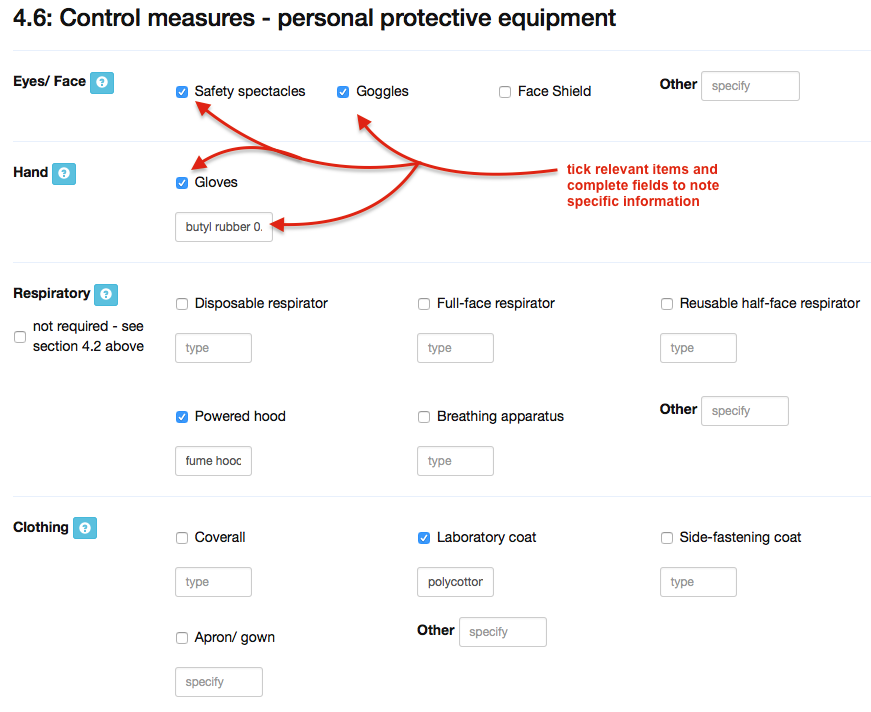This screenshot has height=712, width=871.
Task: Enable the Breathing apparatus checkbox
Action: (424, 417)
